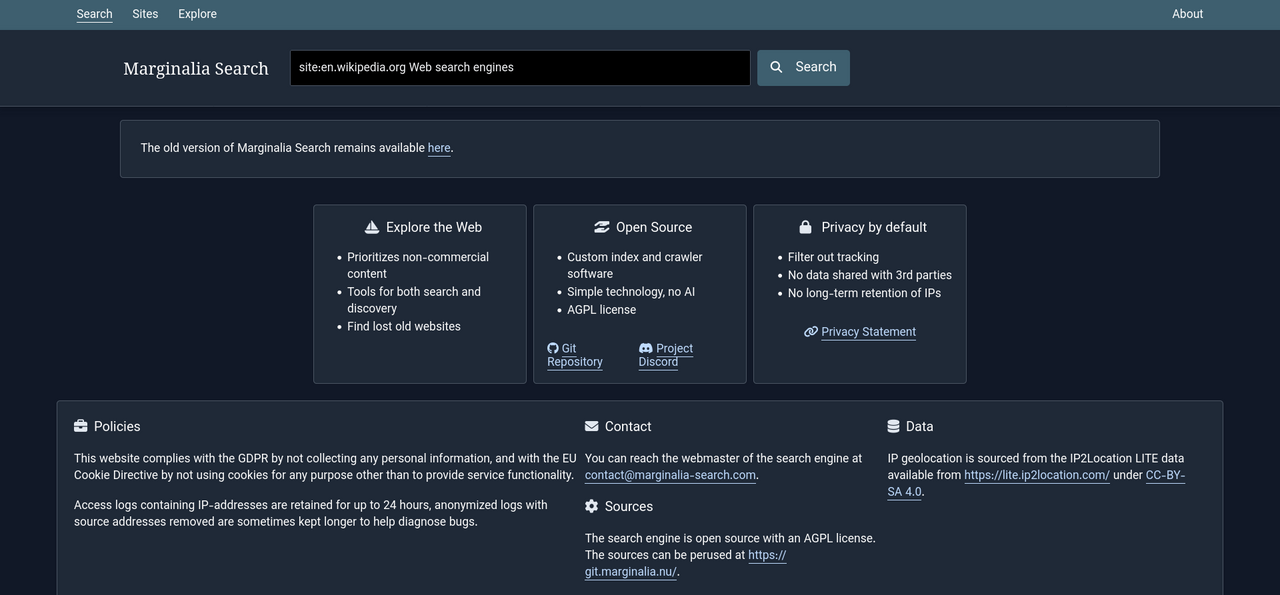This screenshot has height=595, width=1280.
Task: Click 'Tools for both search and discovery' text
Action: (414, 300)
